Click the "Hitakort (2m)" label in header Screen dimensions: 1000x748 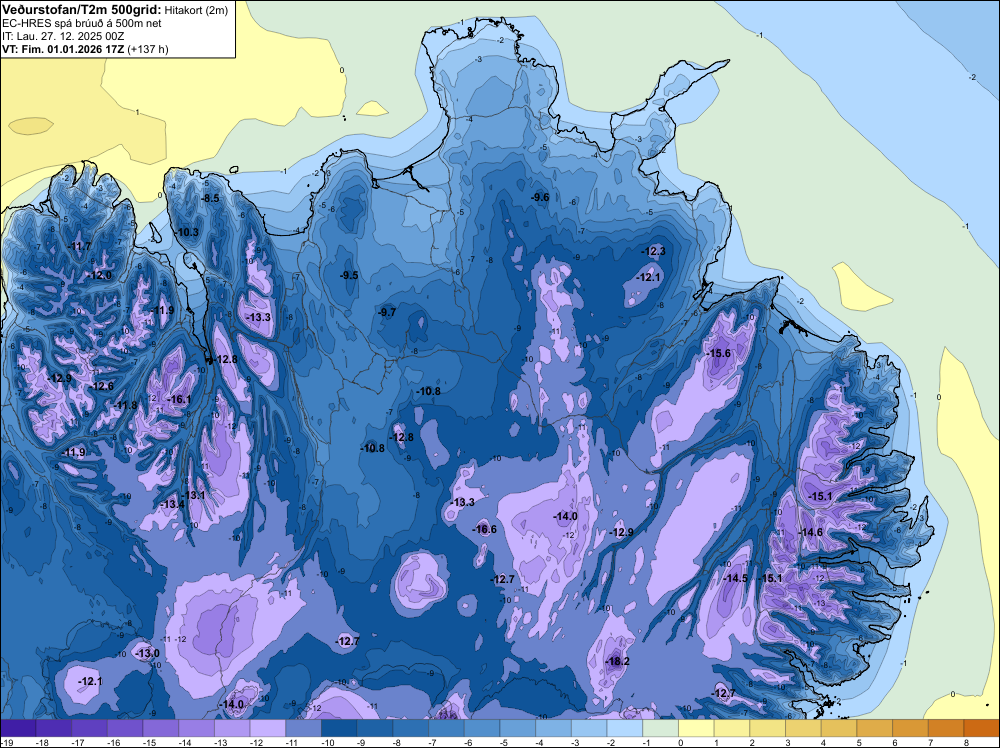196,10
